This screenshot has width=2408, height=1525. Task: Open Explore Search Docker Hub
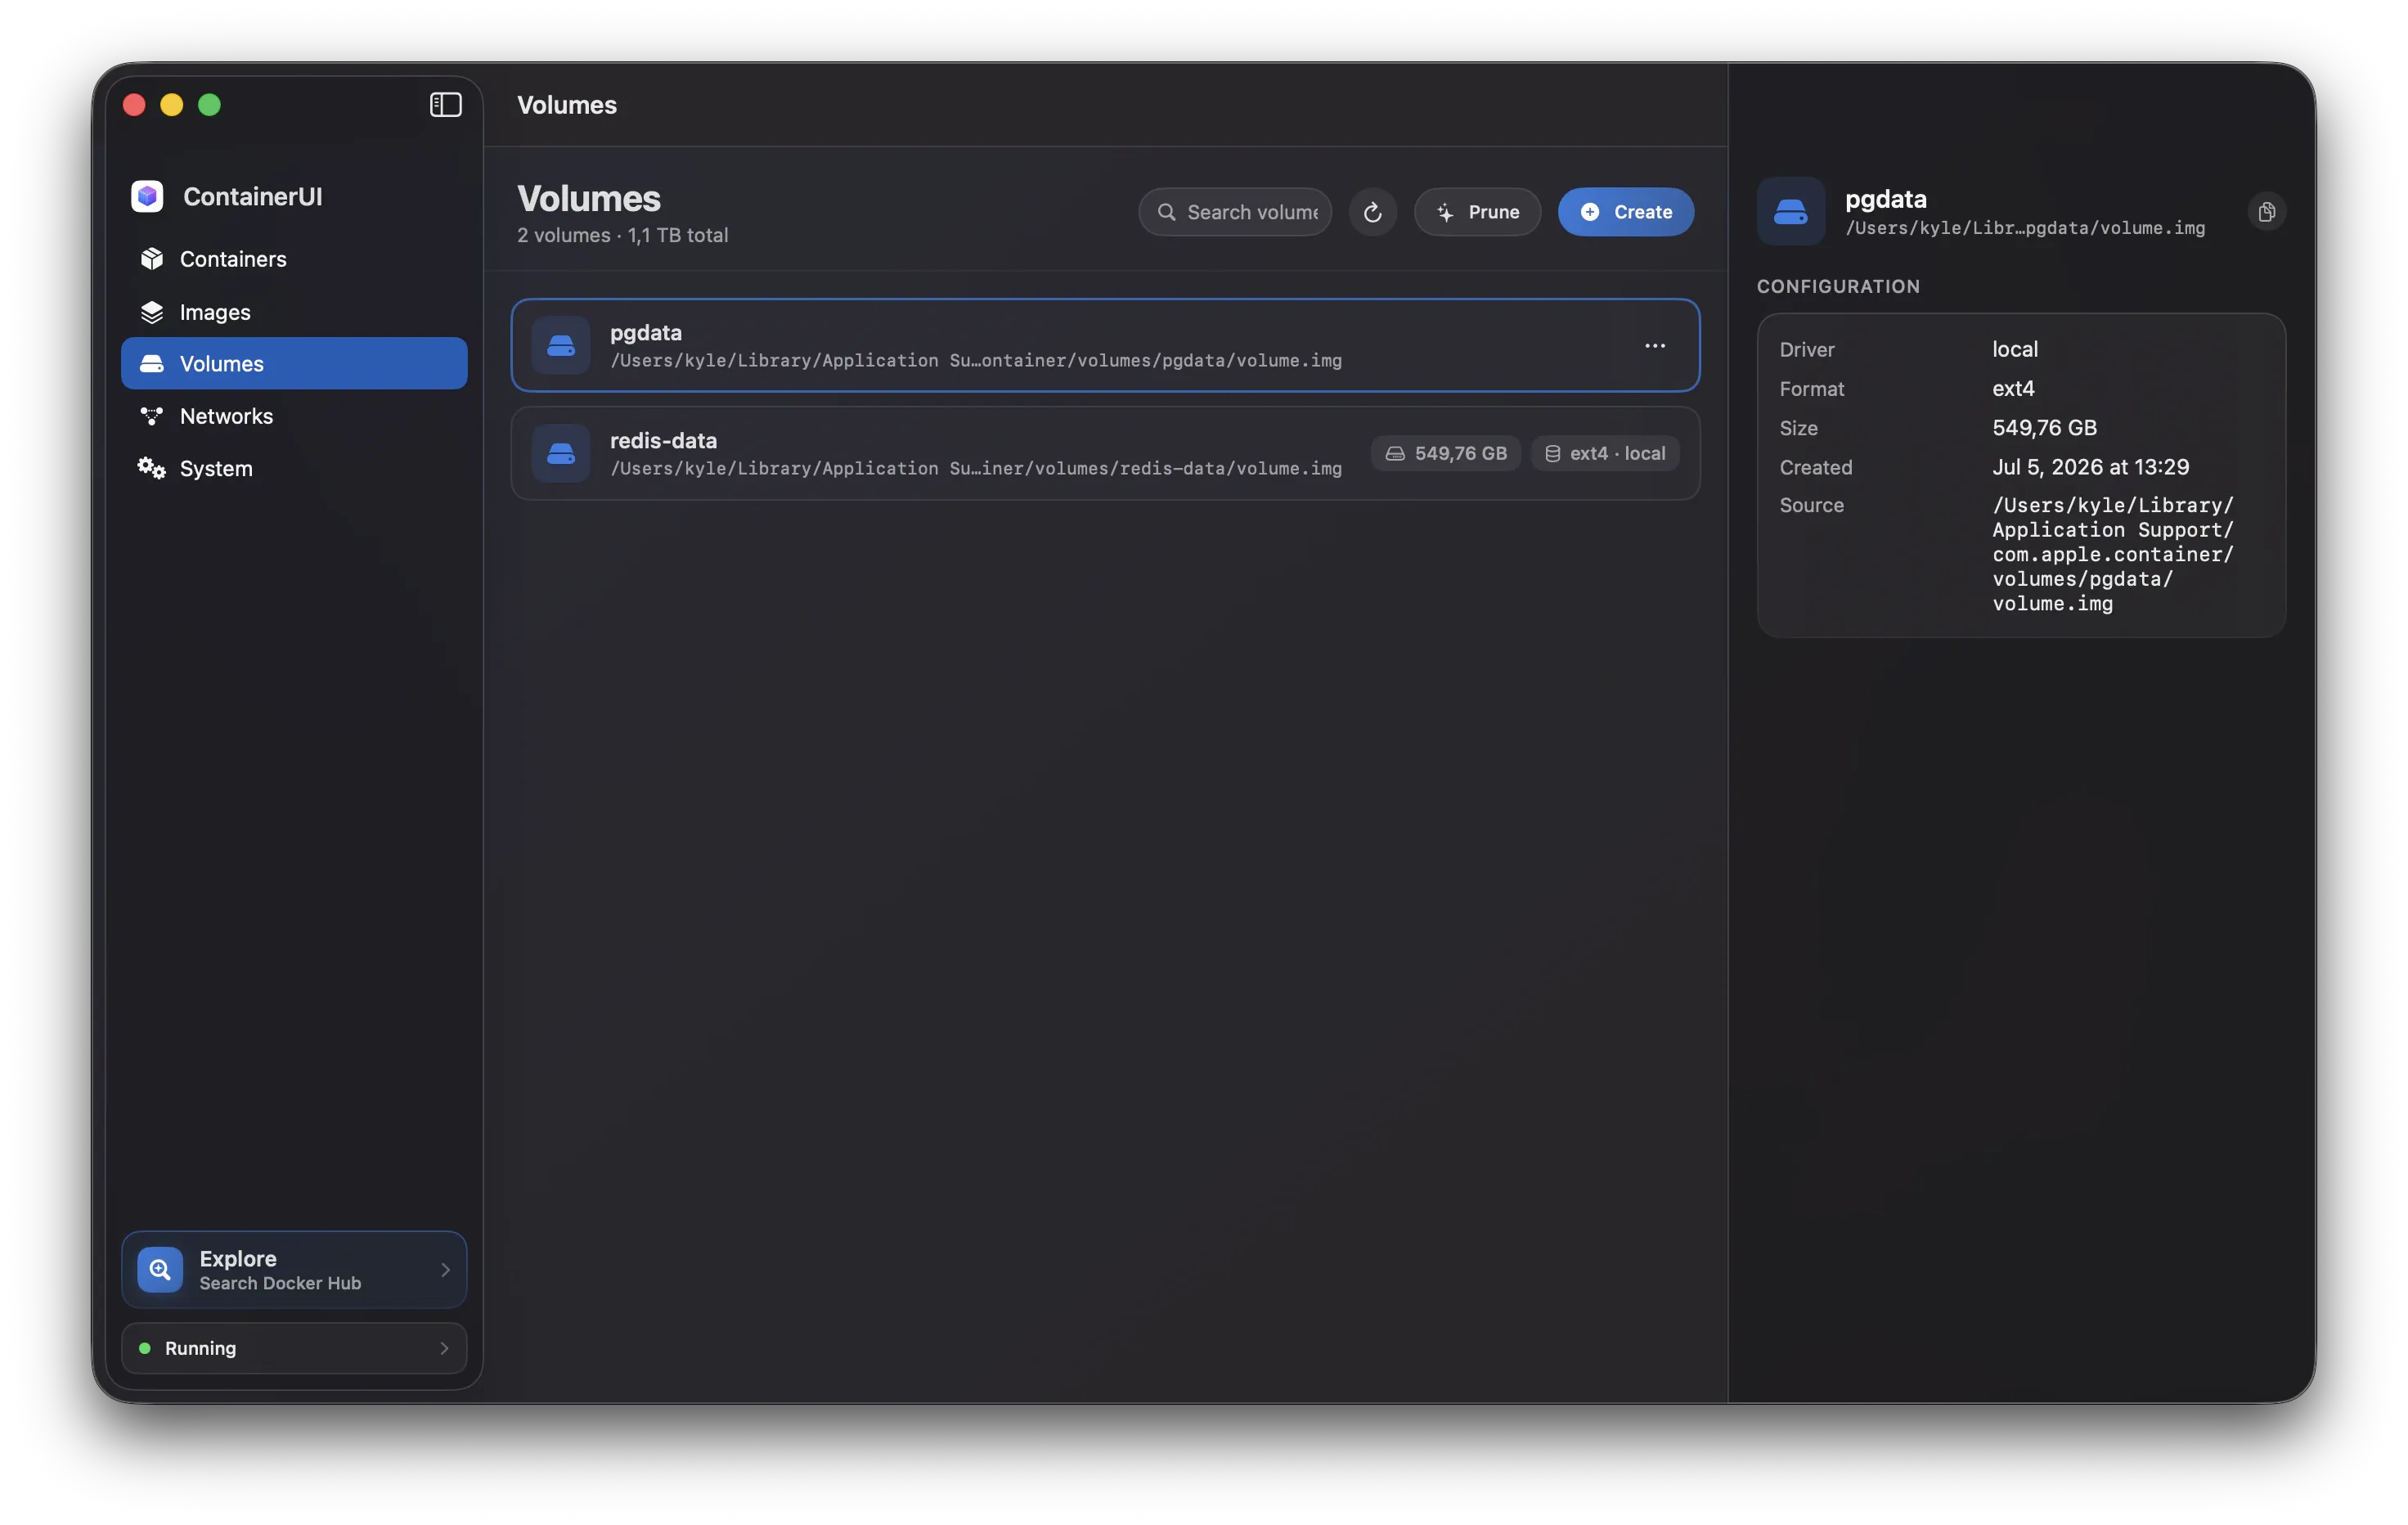[294, 1269]
